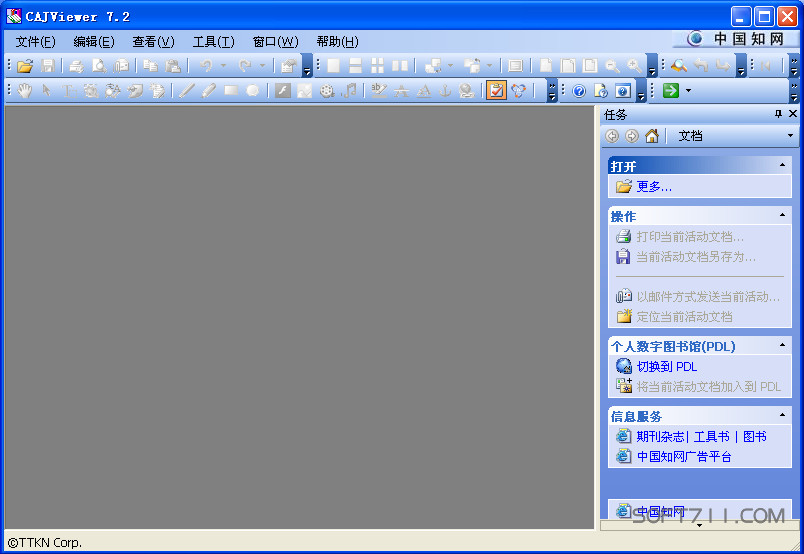Click 当前活动文档另存为... item
Screen dimensions: 804x554
(696, 257)
